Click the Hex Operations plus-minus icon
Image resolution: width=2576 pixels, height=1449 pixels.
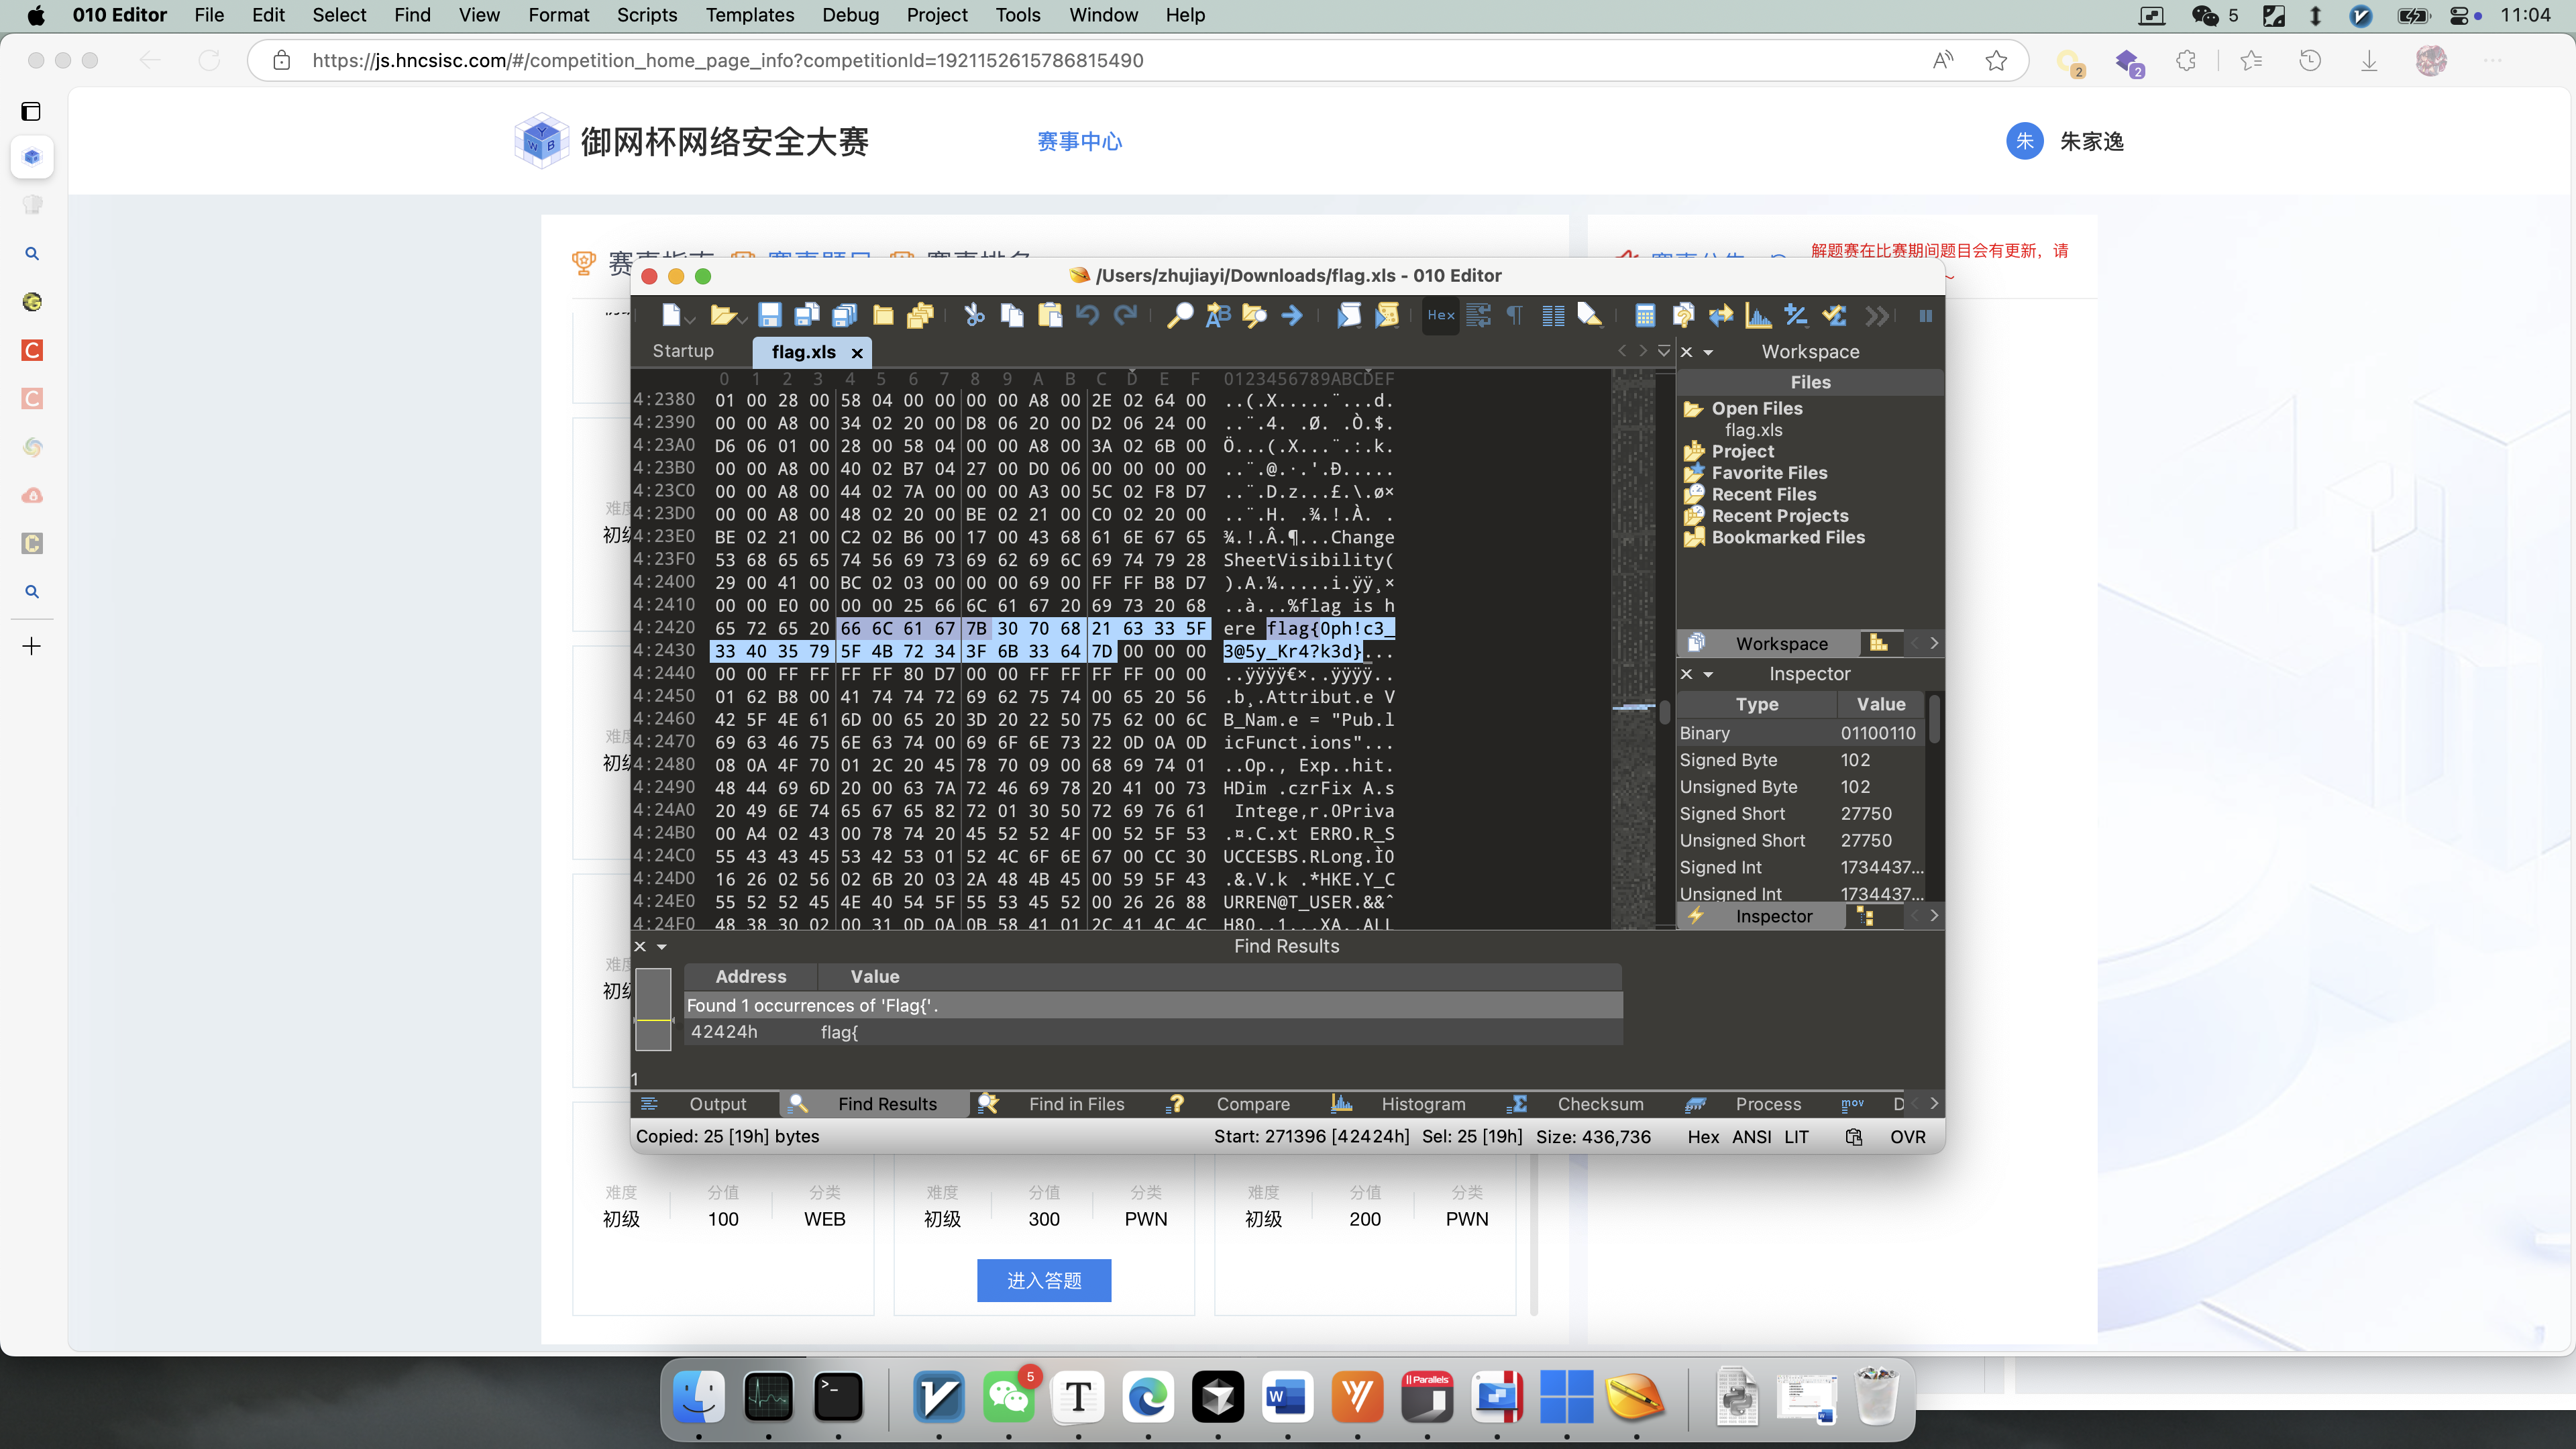1796,316
